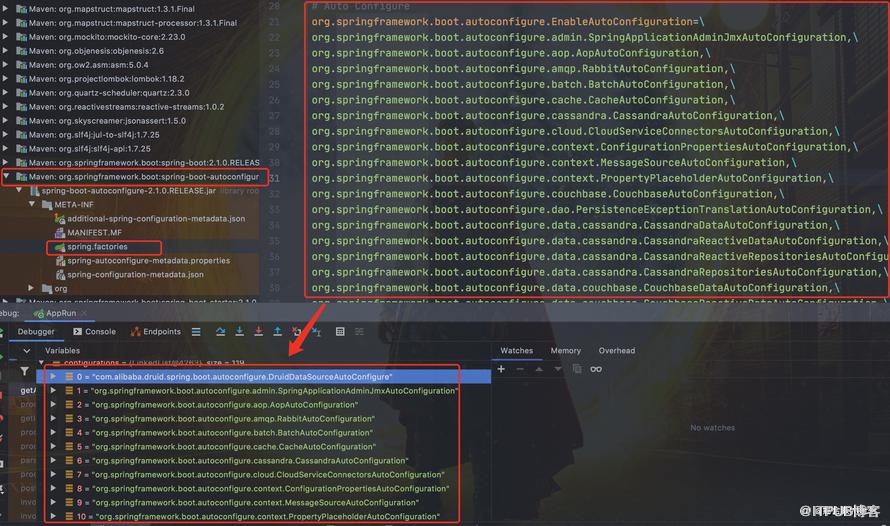890x526 pixels.
Task: Collapse the spring-boot-autoconfigure Maven node
Action: coord(6,176)
